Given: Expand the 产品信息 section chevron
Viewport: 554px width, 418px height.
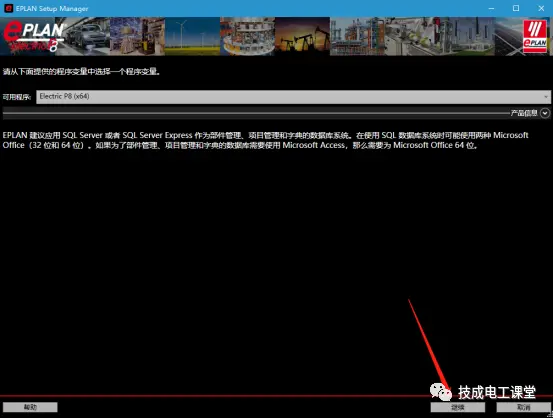Looking at the screenshot, I should (545, 113).
